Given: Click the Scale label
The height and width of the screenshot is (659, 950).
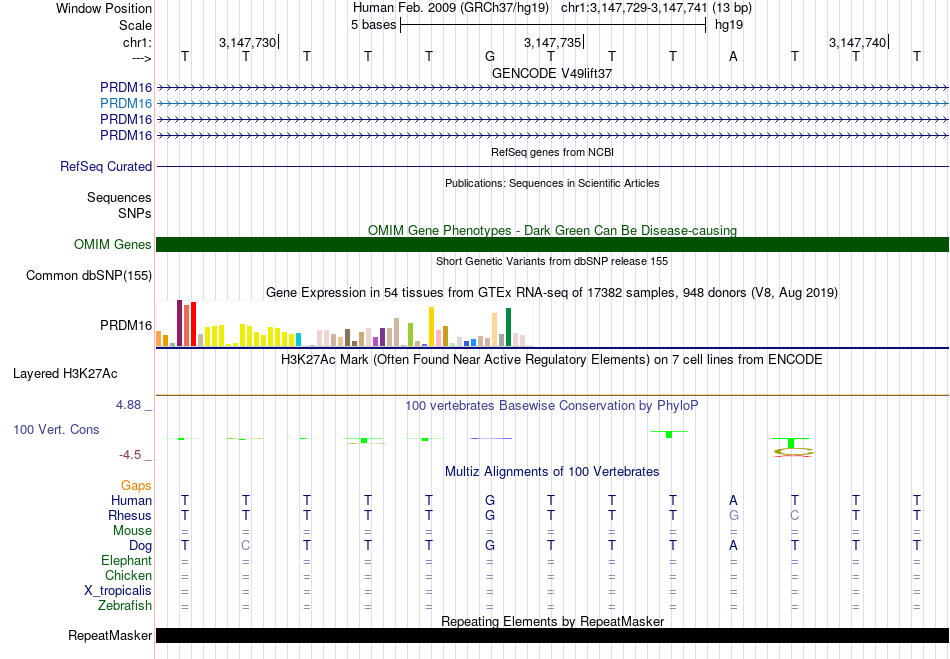Looking at the screenshot, I should click(x=136, y=25).
